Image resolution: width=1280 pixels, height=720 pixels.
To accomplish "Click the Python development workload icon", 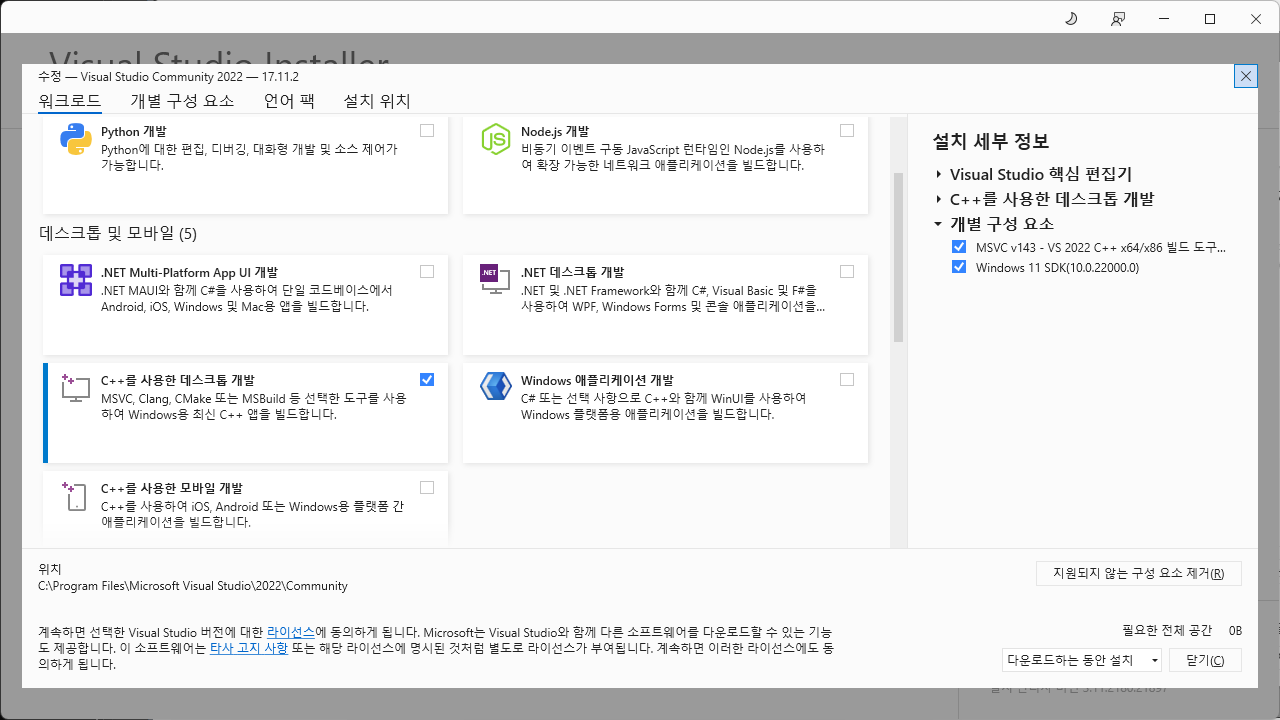I will 76,139.
